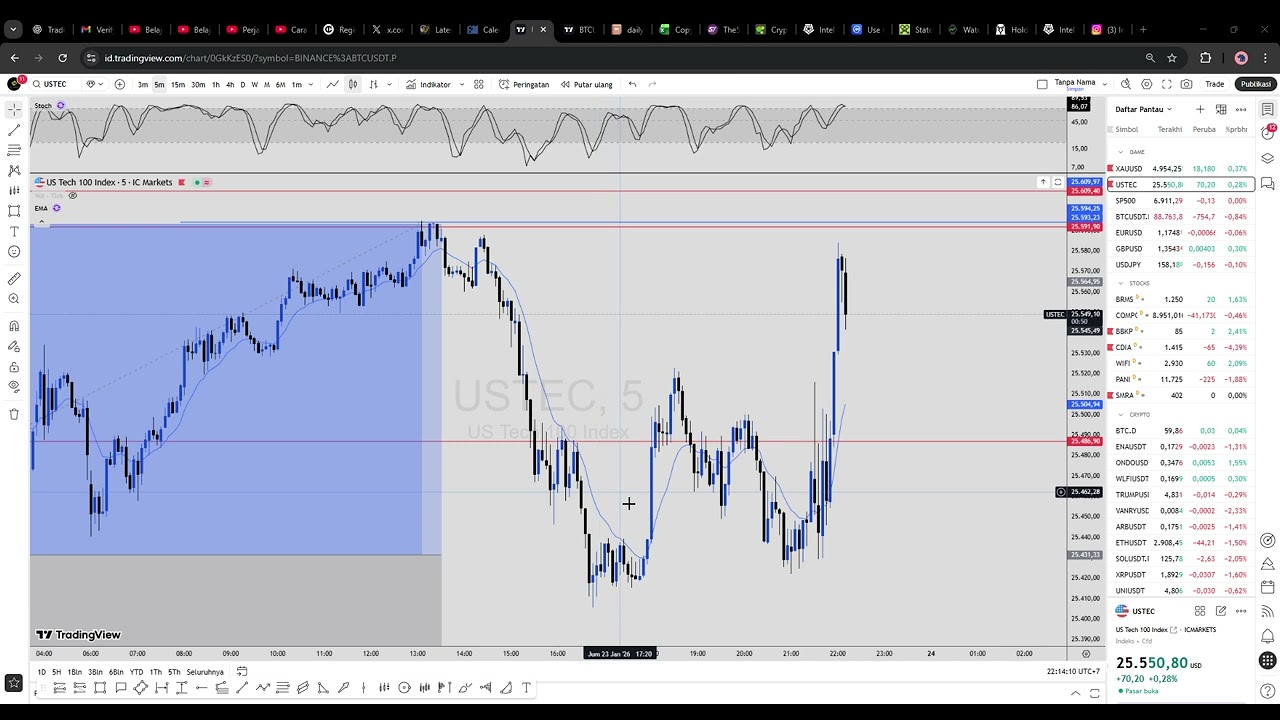This screenshot has height=720, width=1280.
Task: Enter fullscreen mode
Action: 1167,84
